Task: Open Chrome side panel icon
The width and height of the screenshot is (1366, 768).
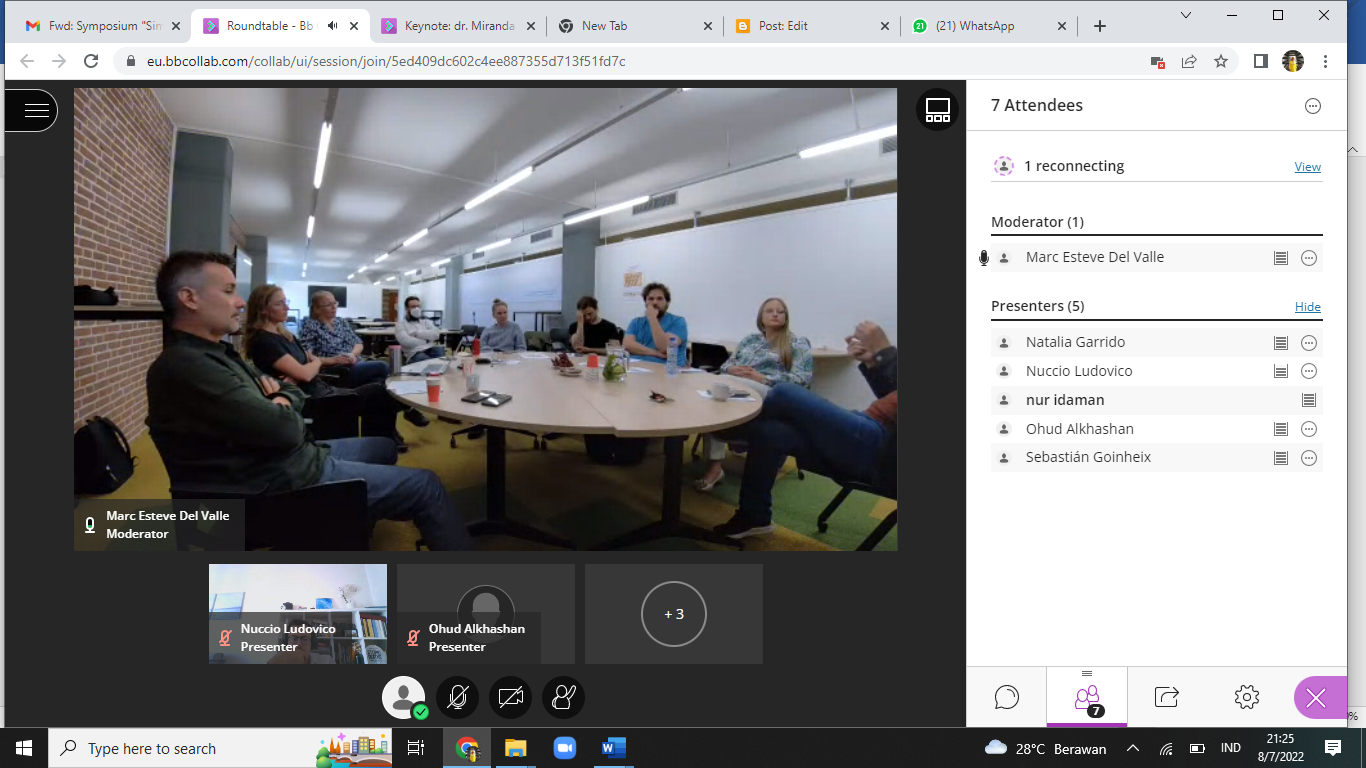Action: pos(1261,61)
